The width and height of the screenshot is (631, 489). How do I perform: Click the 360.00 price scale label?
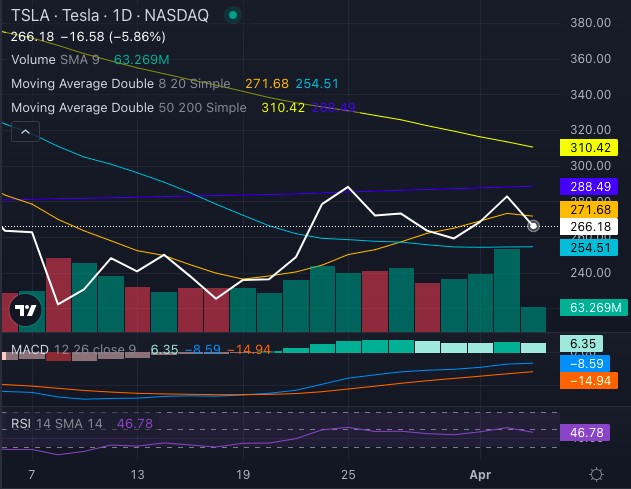(590, 59)
